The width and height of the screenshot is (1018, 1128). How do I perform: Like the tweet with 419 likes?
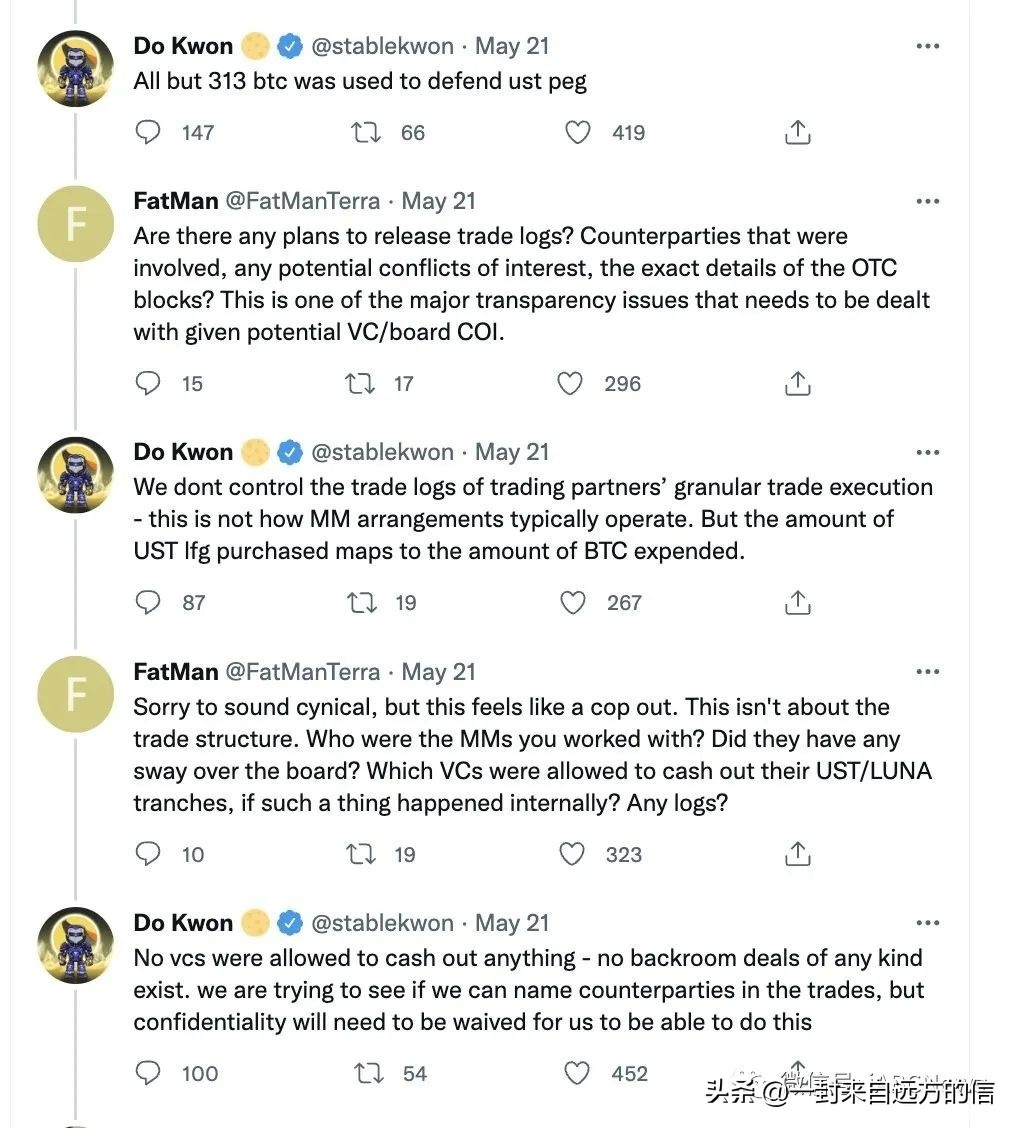tap(578, 132)
